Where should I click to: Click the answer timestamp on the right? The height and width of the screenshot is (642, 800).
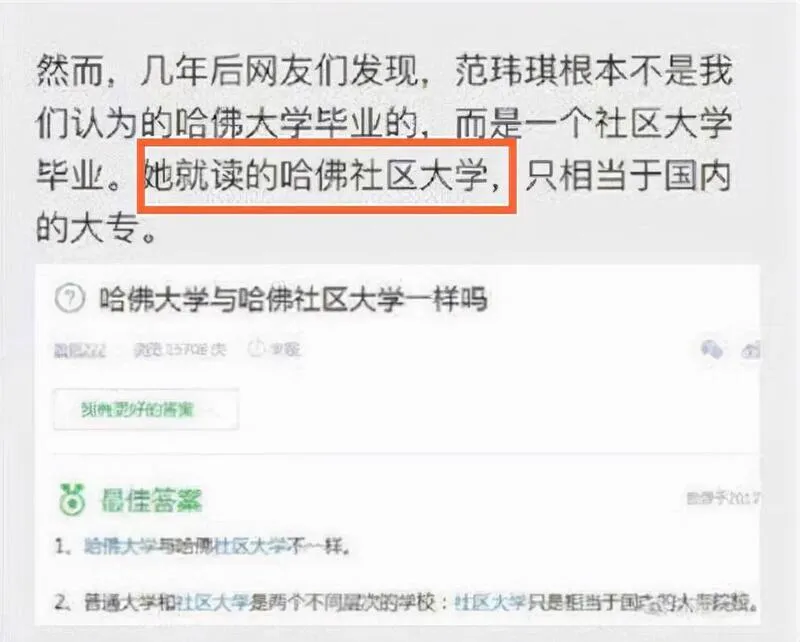(x=722, y=498)
